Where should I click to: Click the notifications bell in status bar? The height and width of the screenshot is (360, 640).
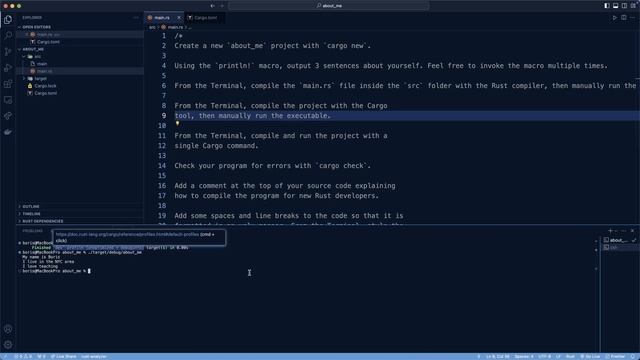pyautogui.click(x=633, y=356)
